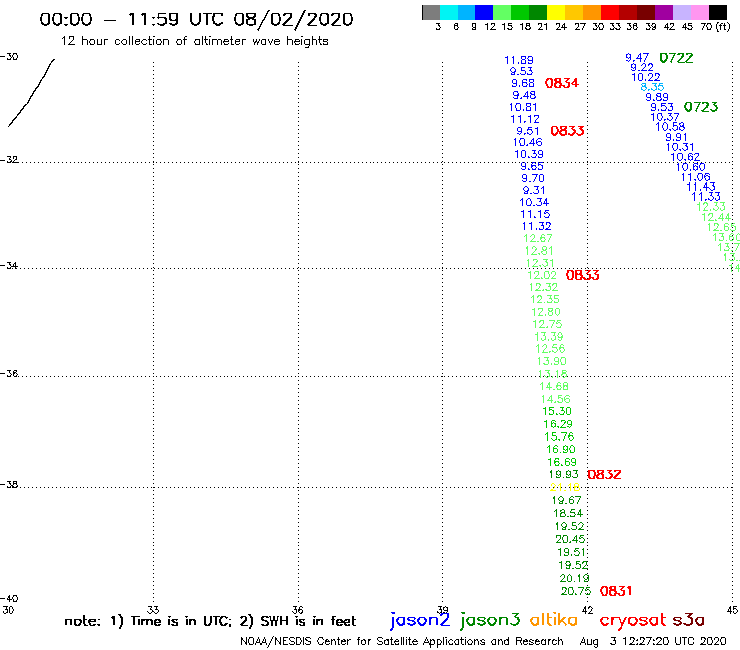The image size is (740, 650).
Task: Click the lavender 45 ft legend swatch
Action: [x=681, y=12]
